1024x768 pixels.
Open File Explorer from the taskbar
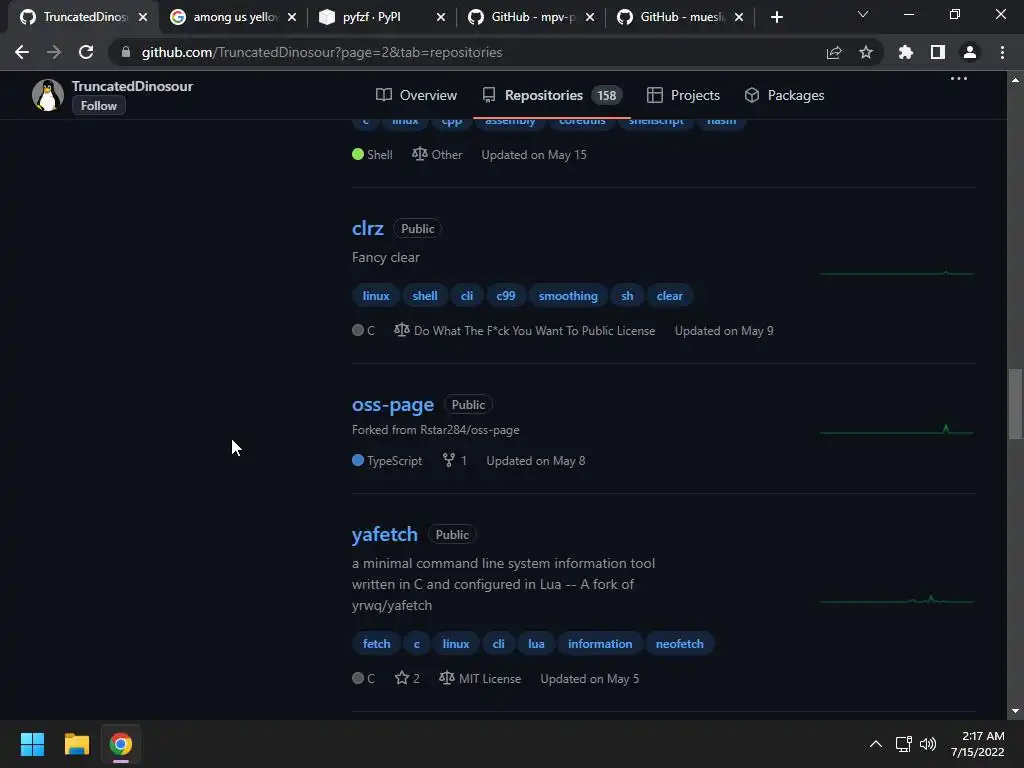tap(76, 744)
